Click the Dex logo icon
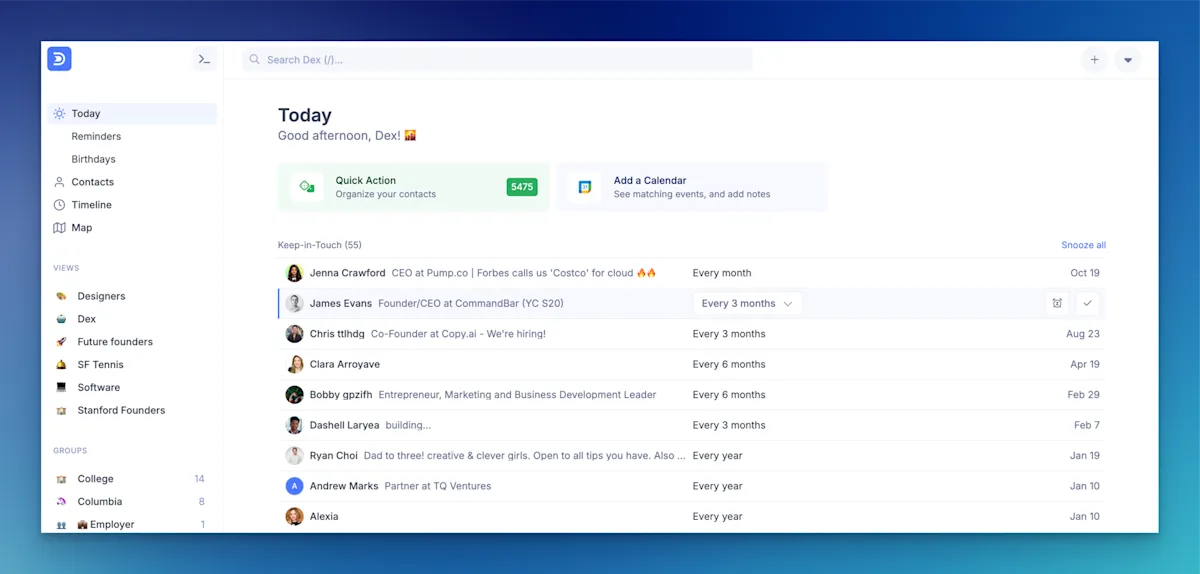1200x574 pixels. [59, 59]
